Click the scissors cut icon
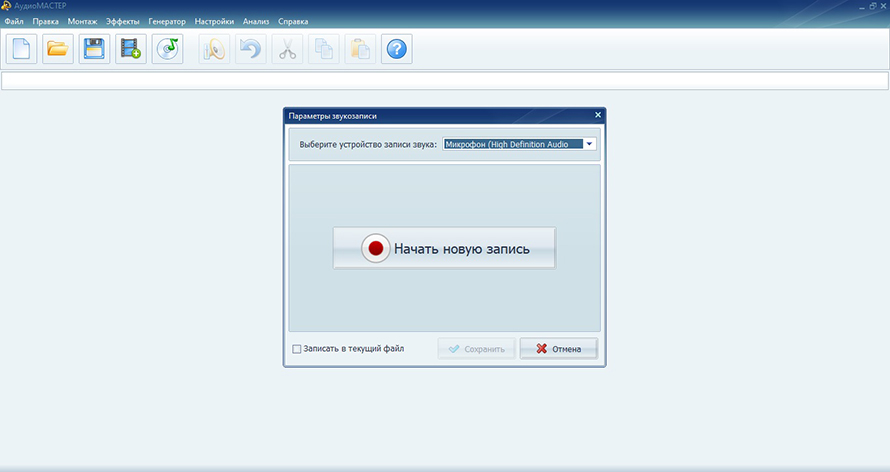The height and width of the screenshot is (472, 890). click(x=287, y=49)
